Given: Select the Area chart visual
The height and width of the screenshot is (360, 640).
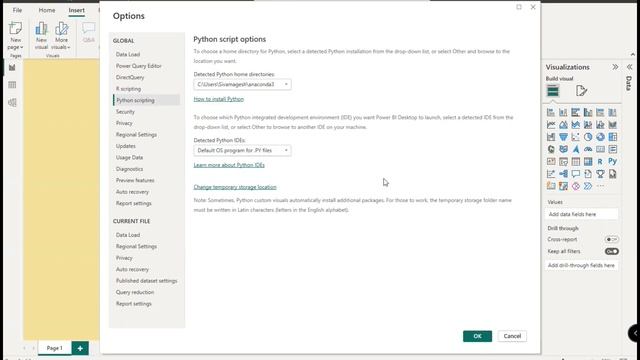Looking at the screenshot, I should point(563,124).
